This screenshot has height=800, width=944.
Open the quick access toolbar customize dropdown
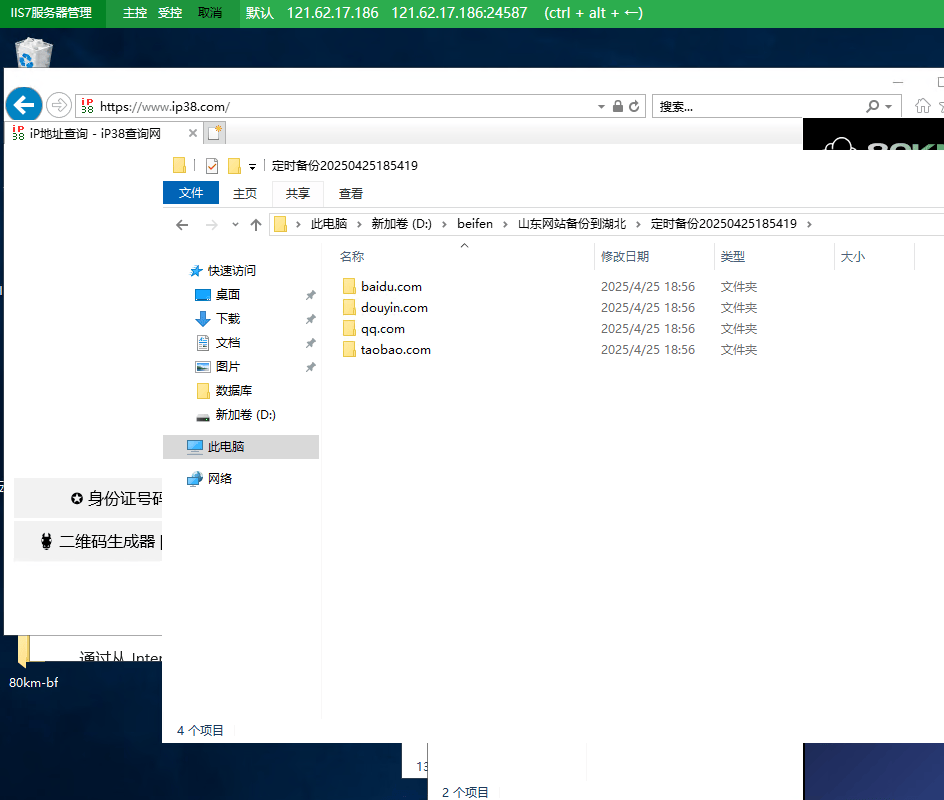(252, 167)
